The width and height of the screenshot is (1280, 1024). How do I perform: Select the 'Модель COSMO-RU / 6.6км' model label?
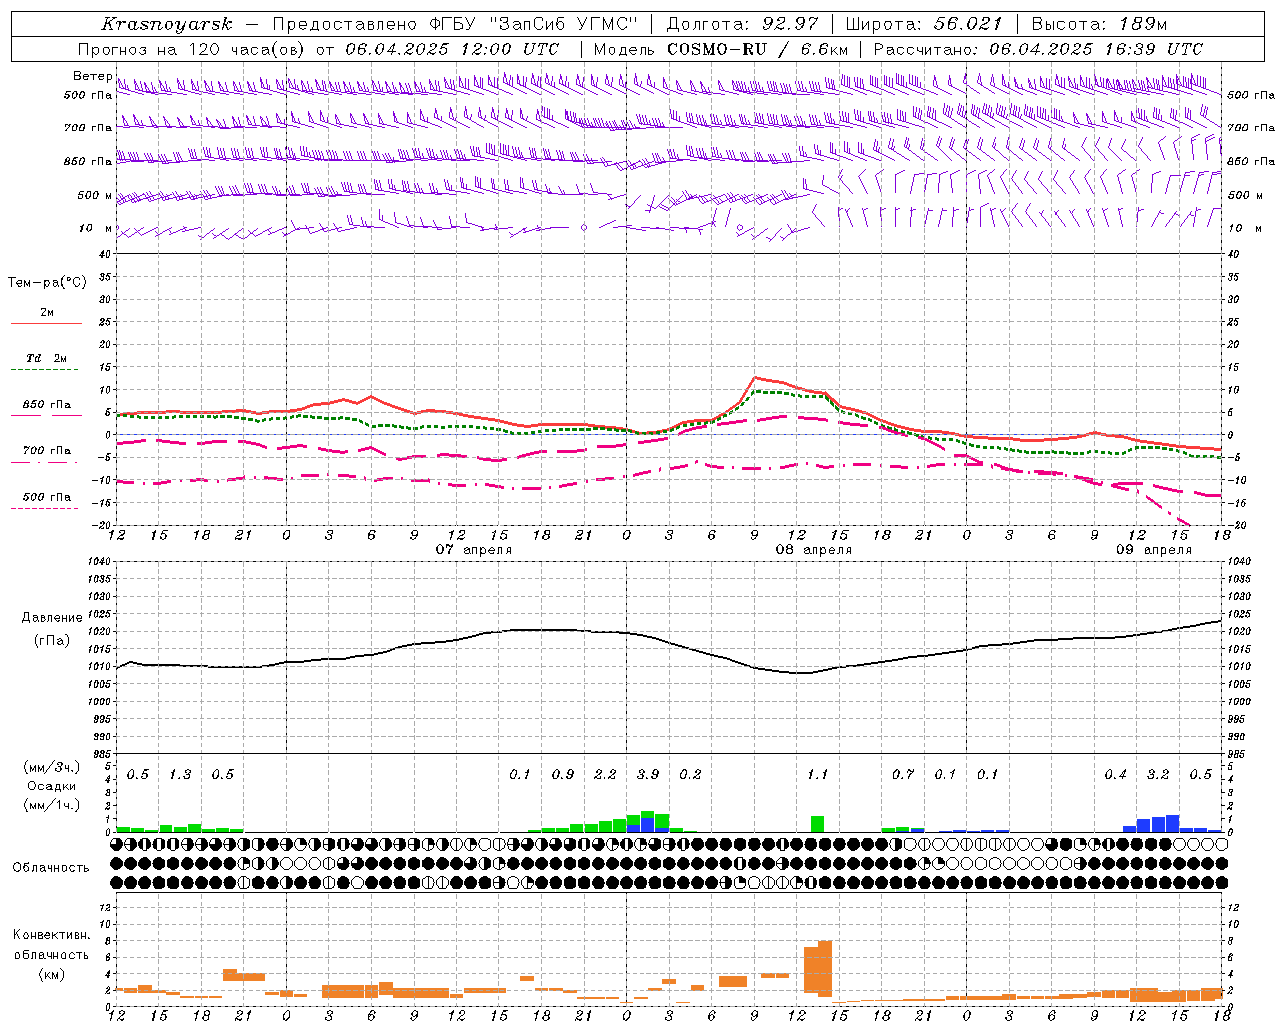tap(721, 49)
